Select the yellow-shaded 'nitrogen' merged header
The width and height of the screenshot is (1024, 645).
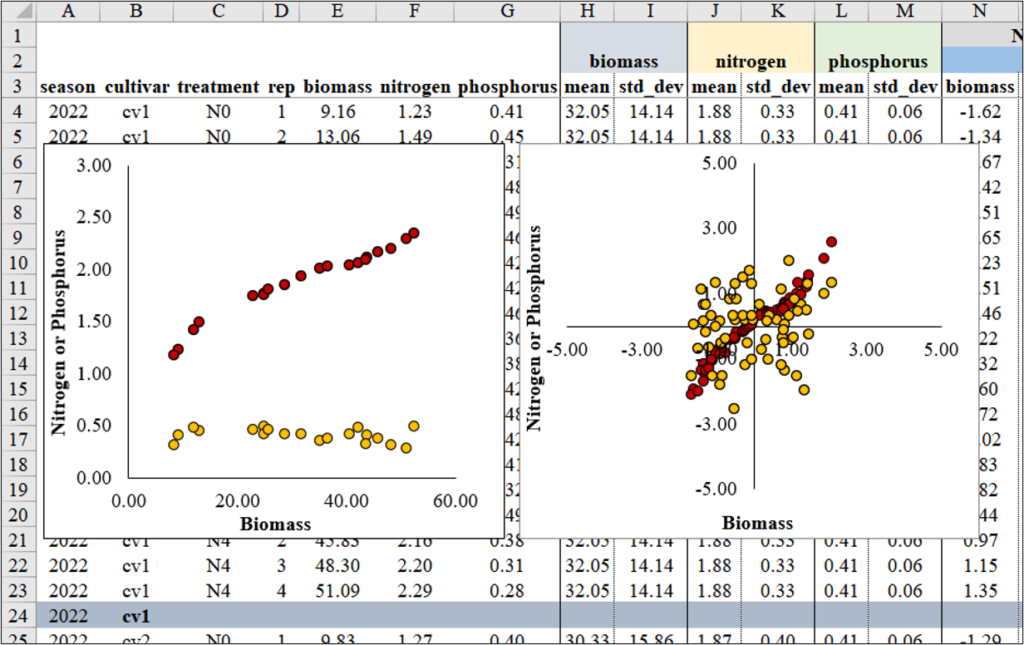[750, 61]
